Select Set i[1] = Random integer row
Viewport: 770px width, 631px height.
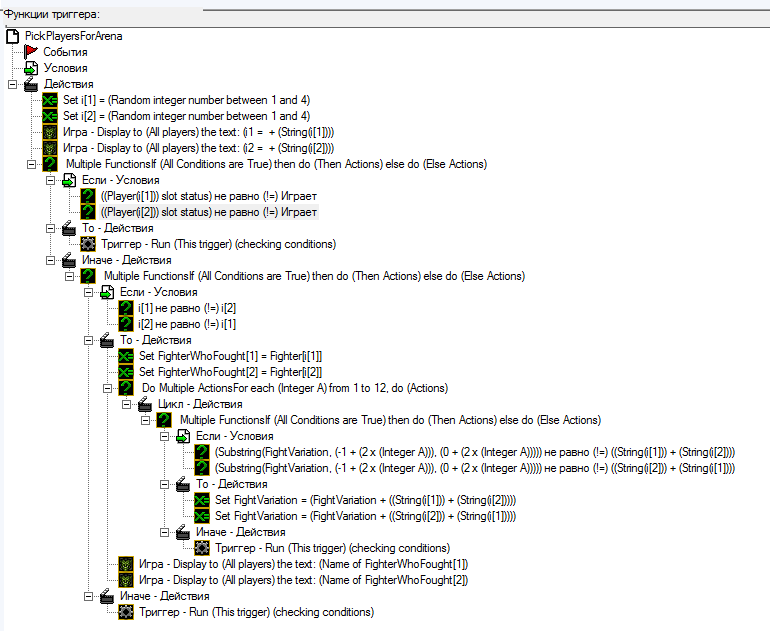(x=186, y=100)
